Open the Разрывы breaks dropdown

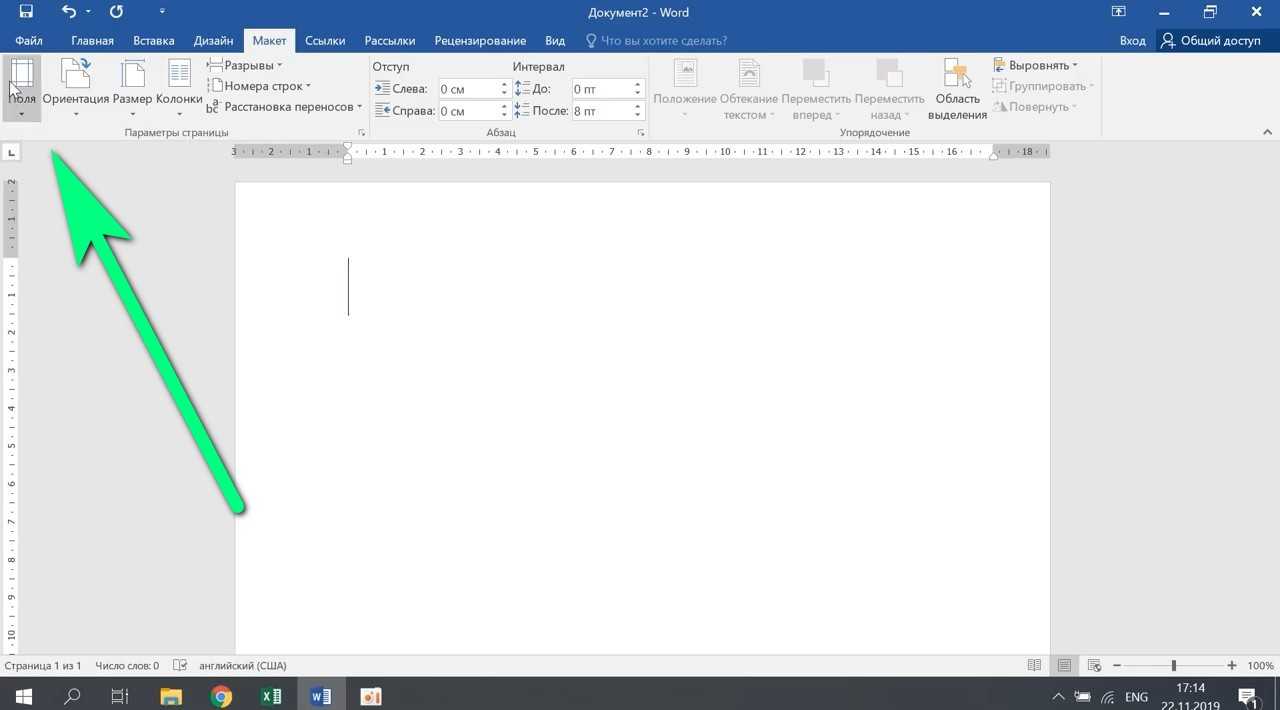tap(246, 65)
